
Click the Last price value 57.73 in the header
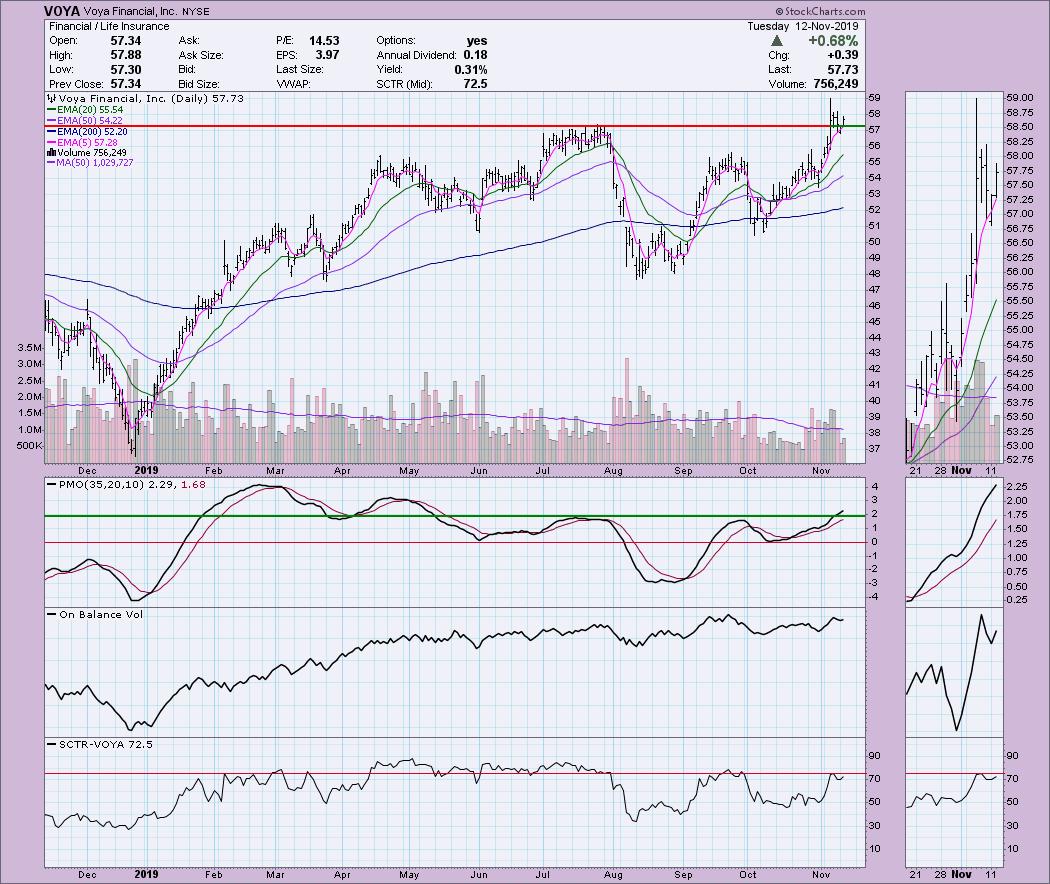pos(844,69)
